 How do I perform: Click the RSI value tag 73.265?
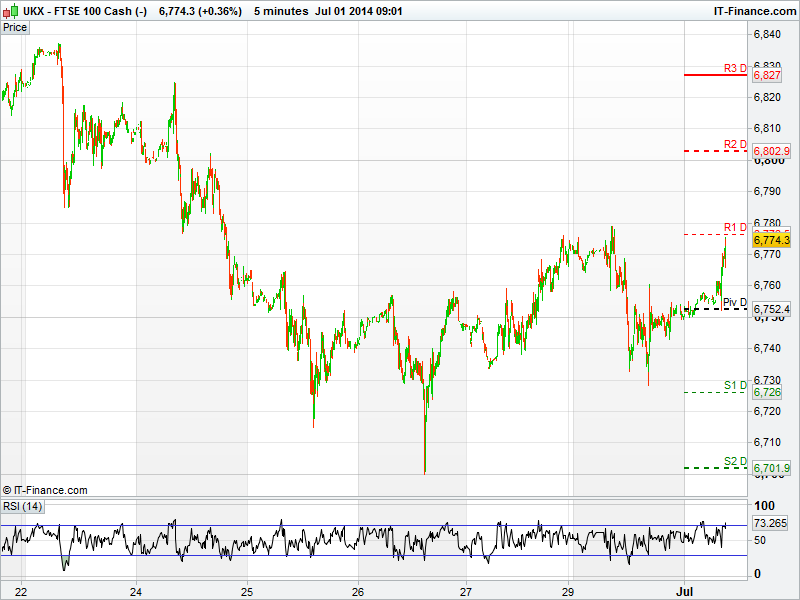coord(770,523)
